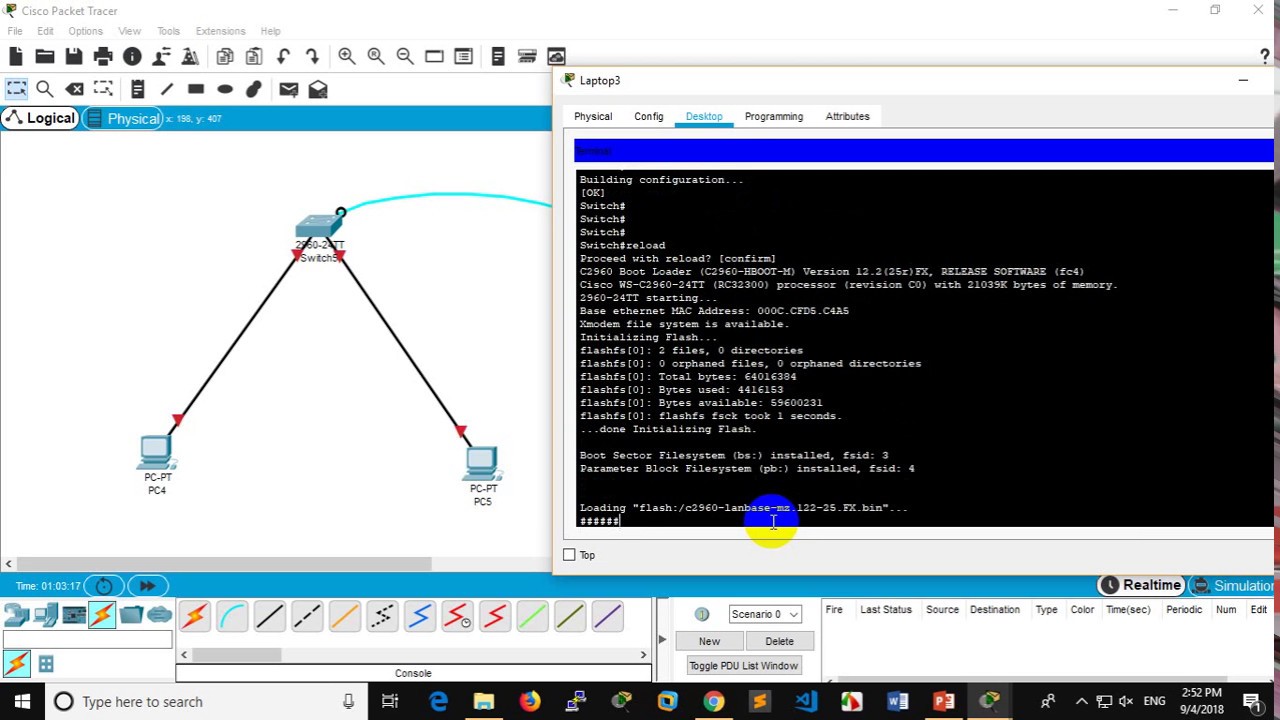Viewport: 1280px width, 720px height.
Task: Focus the Windows taskbar search box
Action: pyautogui.click(x=205, y=702)
